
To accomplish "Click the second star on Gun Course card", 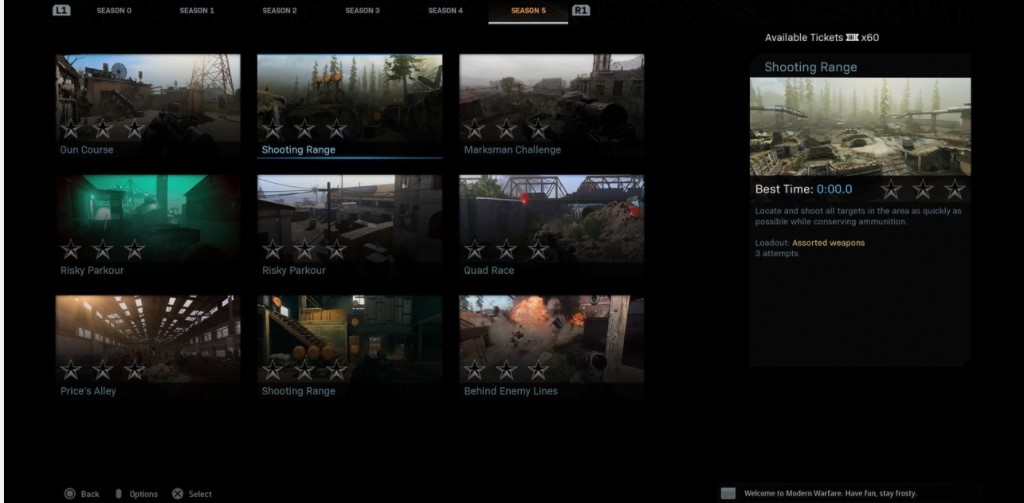I will coord(103,129).
